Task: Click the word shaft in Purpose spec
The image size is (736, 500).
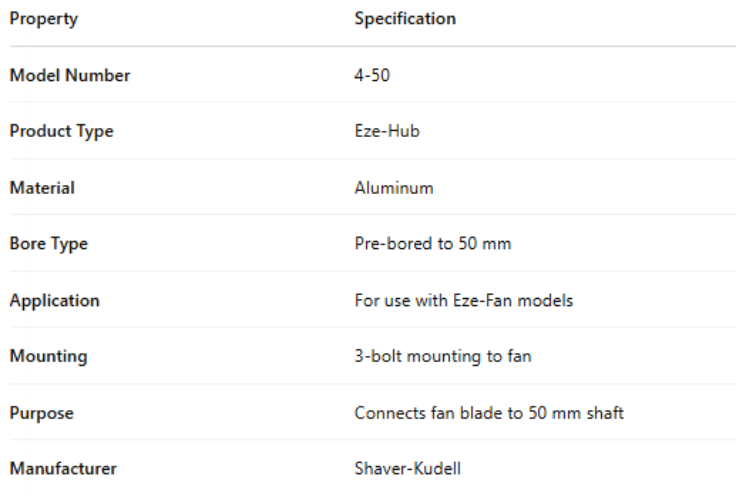Action: click(606, 411)
